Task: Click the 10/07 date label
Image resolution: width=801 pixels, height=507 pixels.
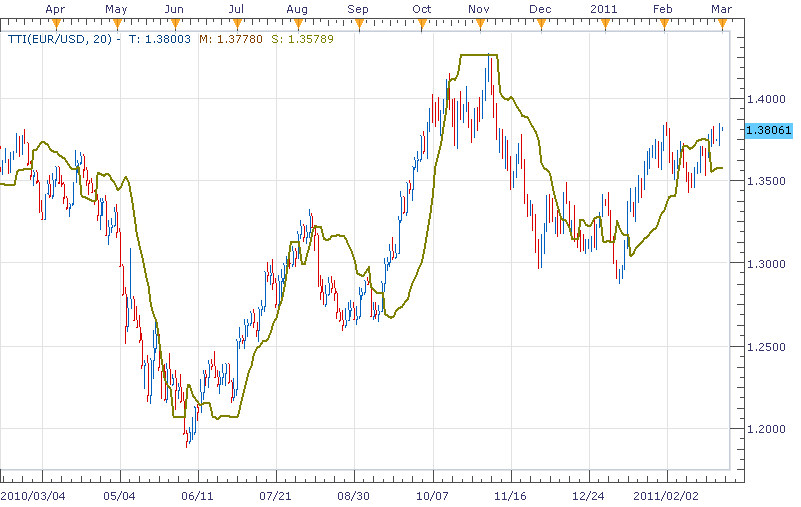Action: point(432,496)
